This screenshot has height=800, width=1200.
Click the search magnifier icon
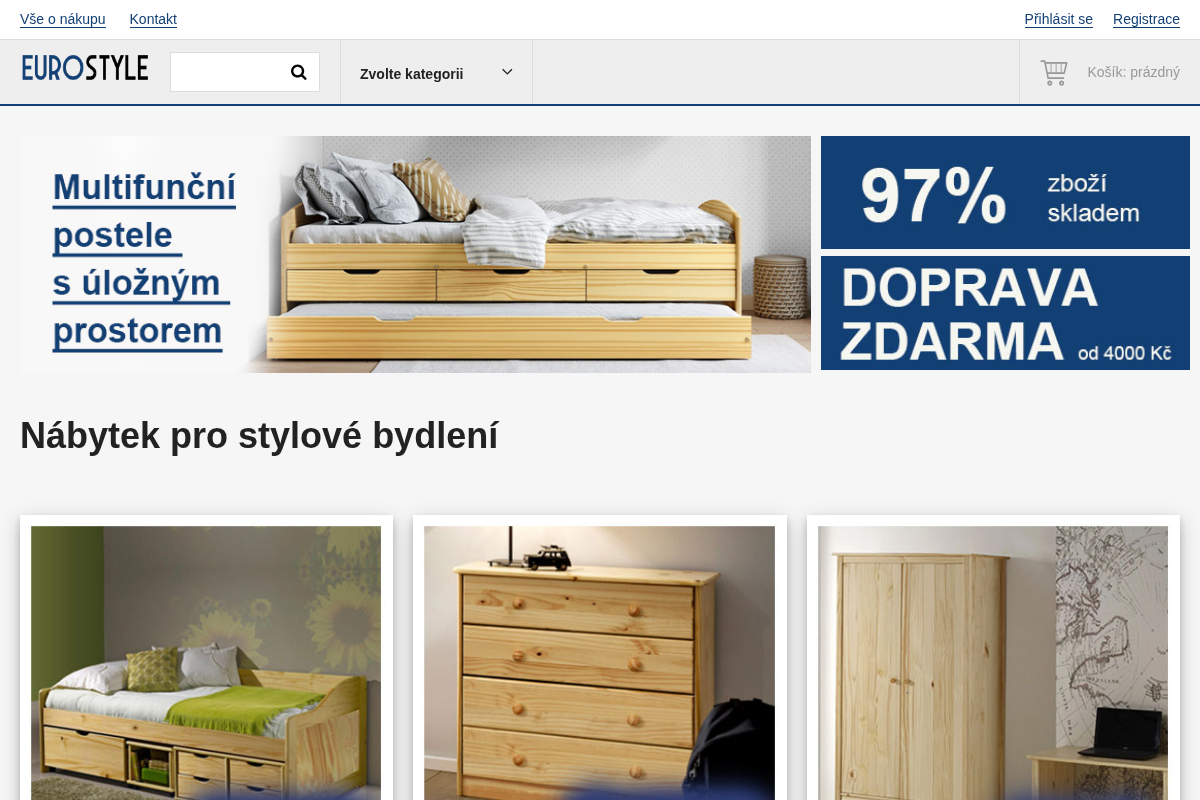coord(298,72)
